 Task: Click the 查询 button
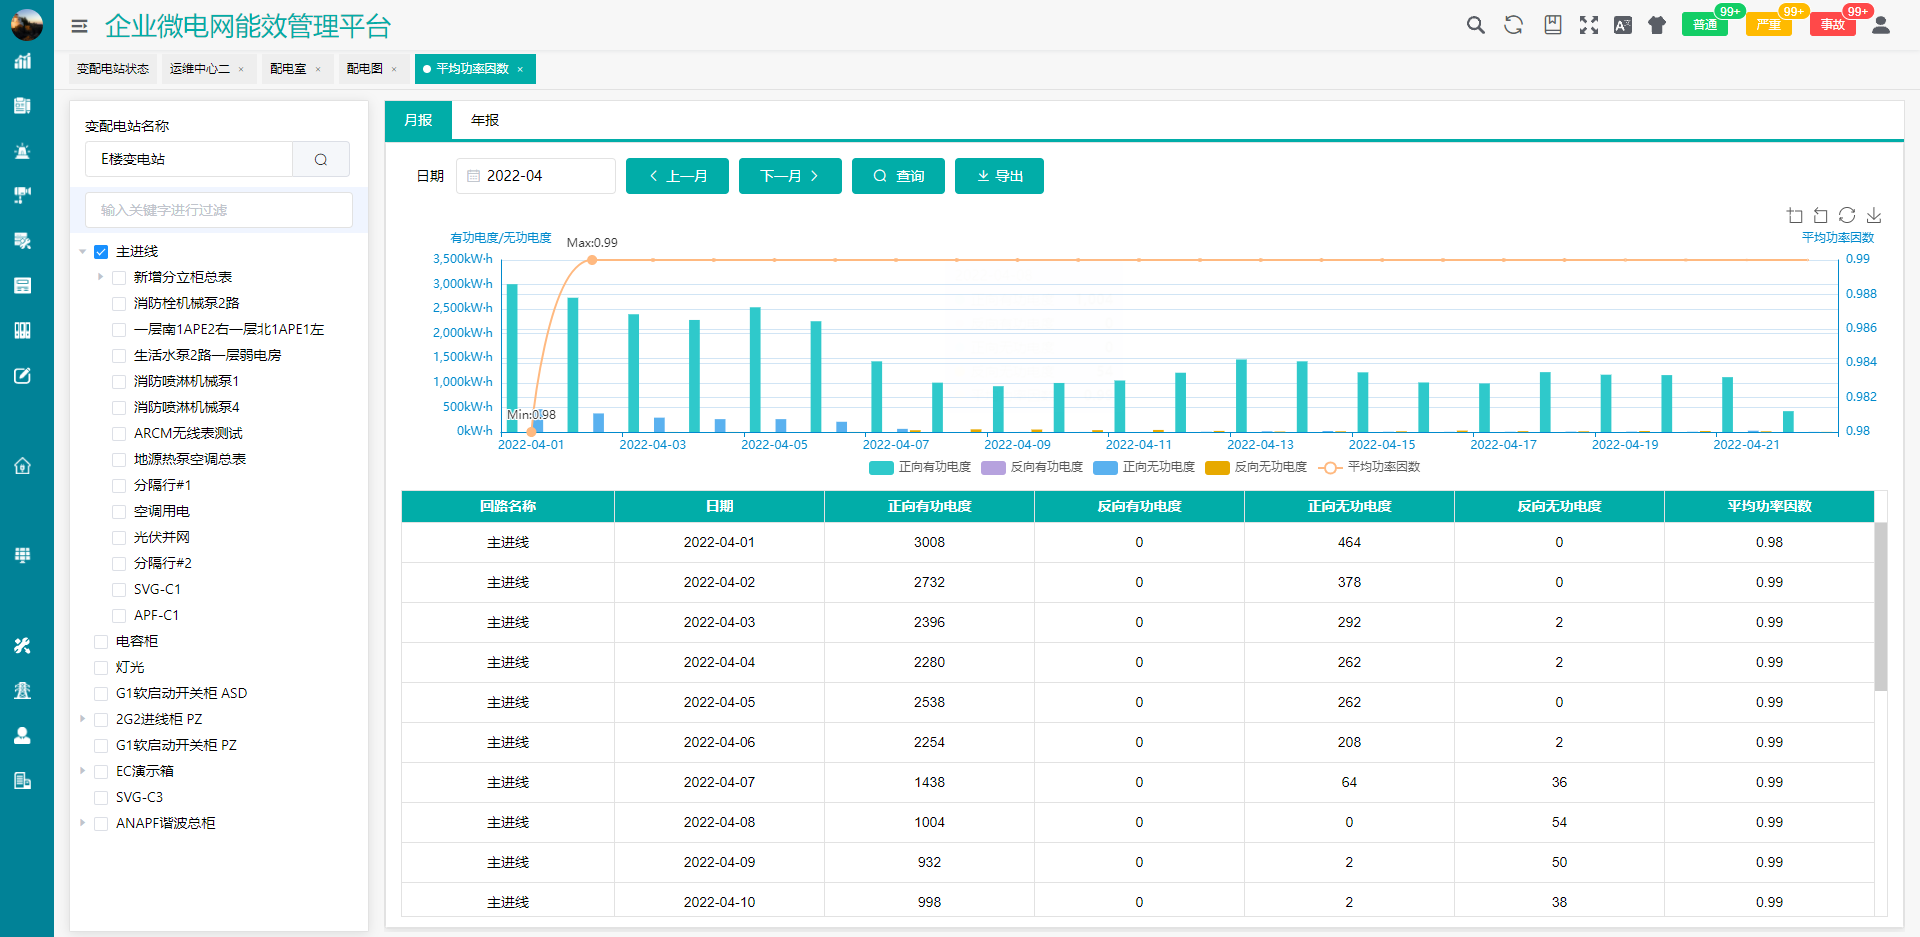click(898, 176)
